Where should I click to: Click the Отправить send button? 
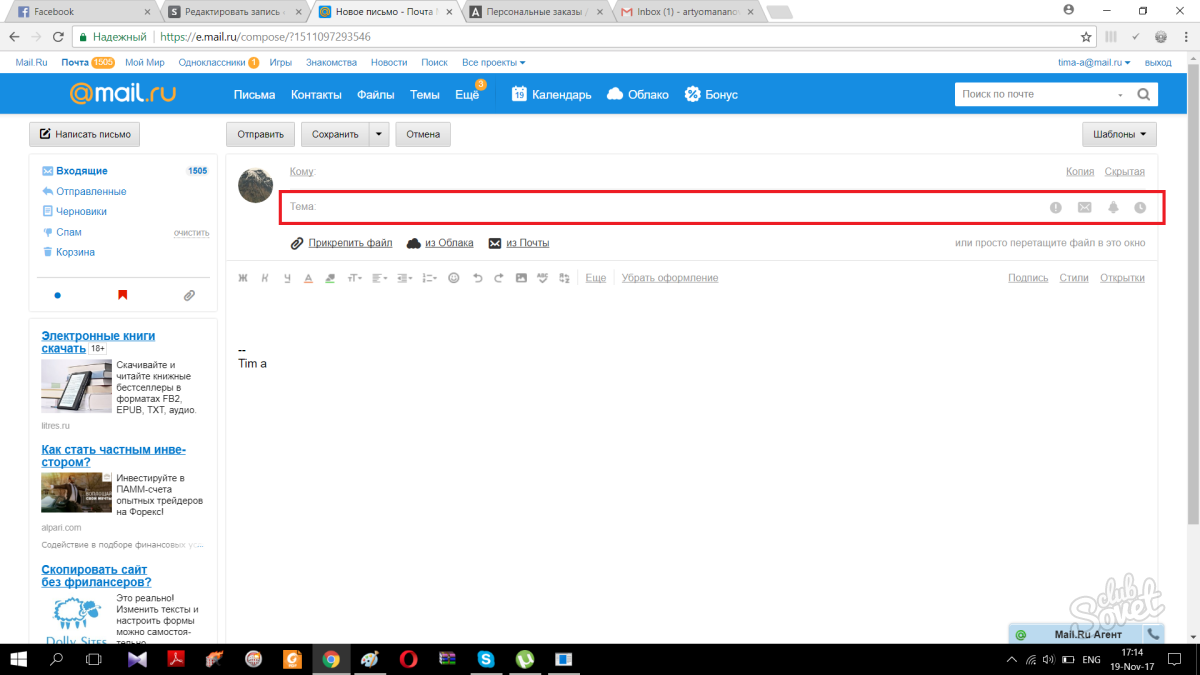[261, 134]
